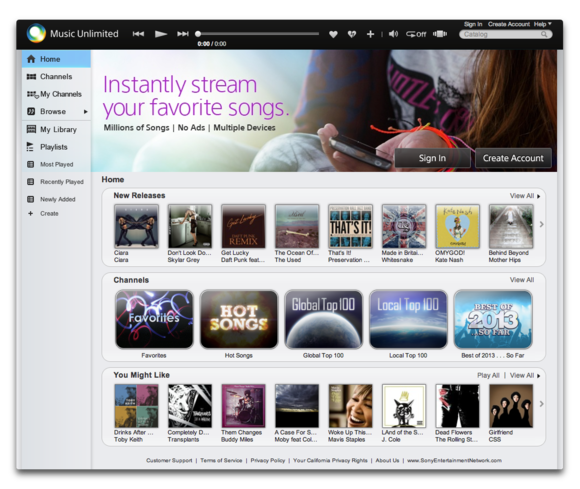580x489 pixels.
Task: Open the Mavis Staples album cover
Action: point(350,406)
